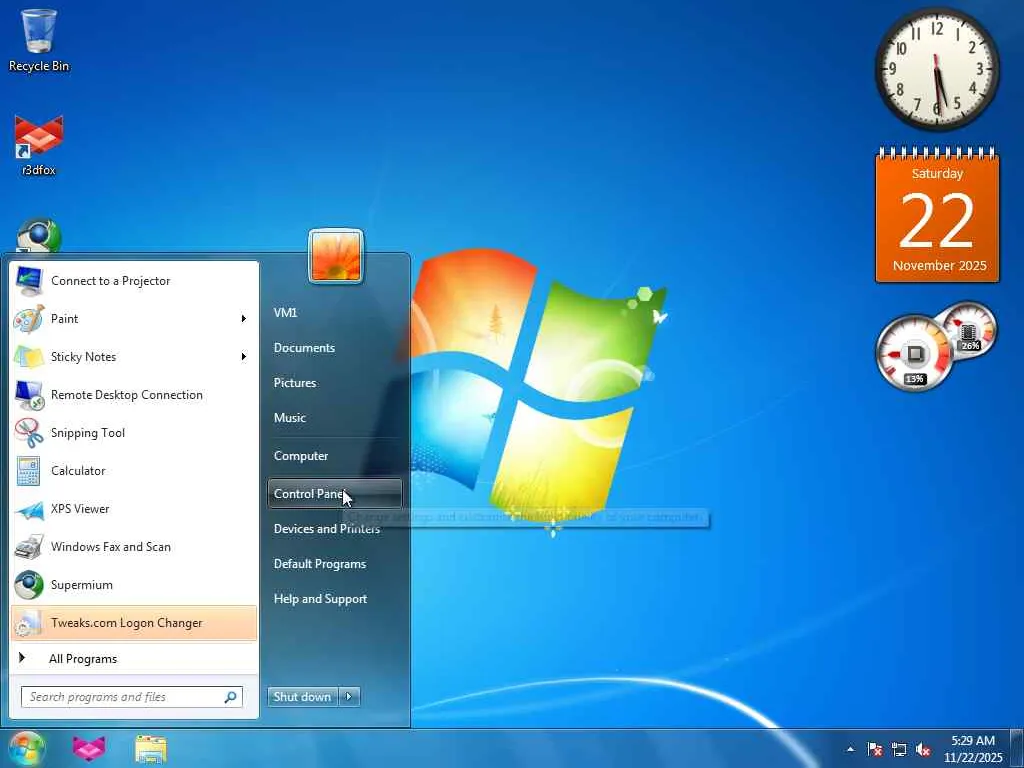
Task: Launch Supermium from Start menu list
Action: coord(133,584)
